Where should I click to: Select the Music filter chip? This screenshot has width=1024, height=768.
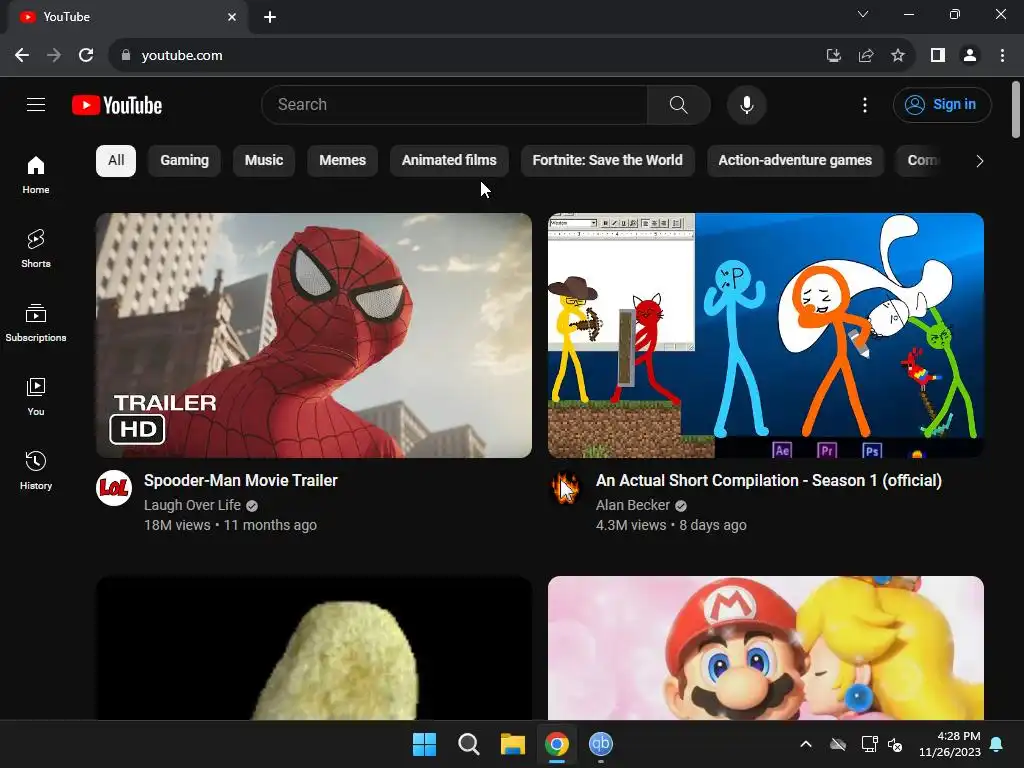tap(264, 161)
